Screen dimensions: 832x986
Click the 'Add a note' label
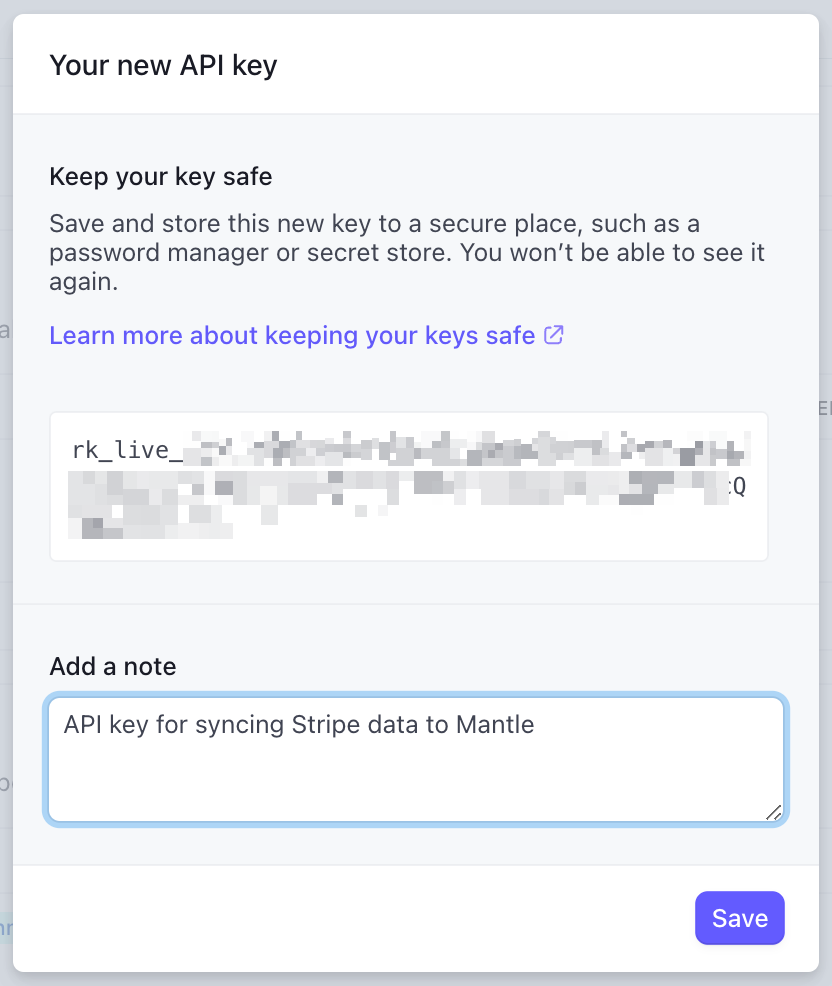point(113,666)
